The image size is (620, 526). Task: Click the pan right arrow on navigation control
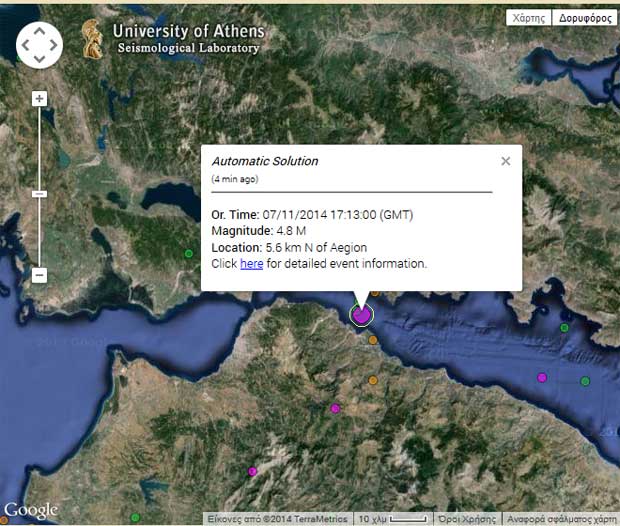[x=53, y=44]
